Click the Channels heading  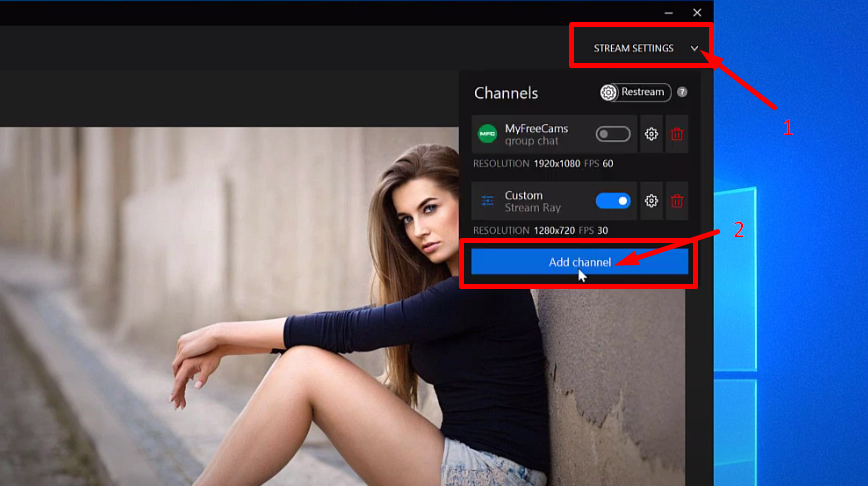pyautogui.click(x=506, y=93)
